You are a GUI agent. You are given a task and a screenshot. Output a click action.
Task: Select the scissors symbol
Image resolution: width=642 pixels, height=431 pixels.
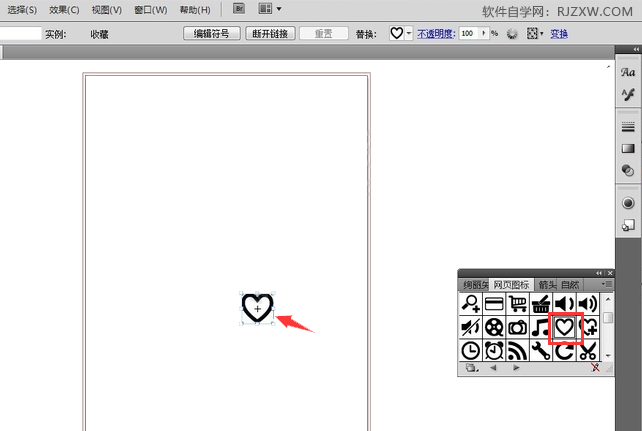click(588, 350)
